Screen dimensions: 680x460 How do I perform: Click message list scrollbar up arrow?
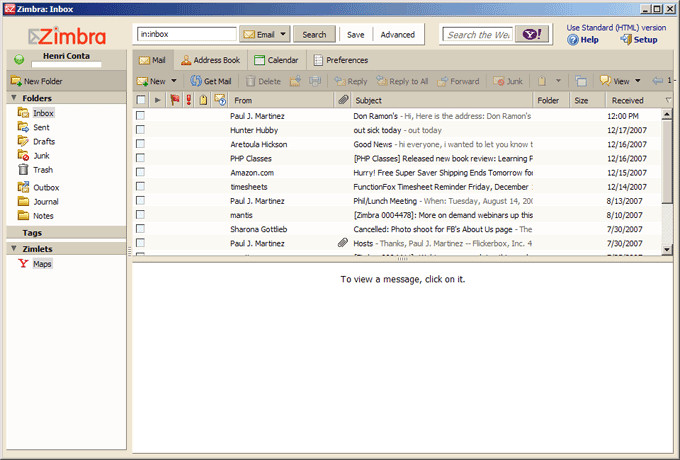(667, 114)
